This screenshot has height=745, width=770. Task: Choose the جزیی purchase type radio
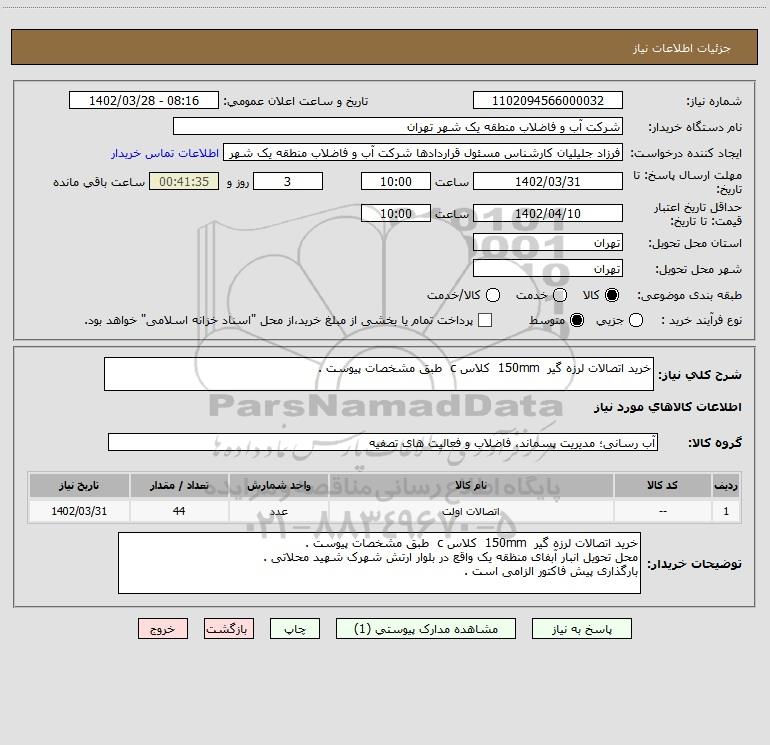(x=635, y=320)
